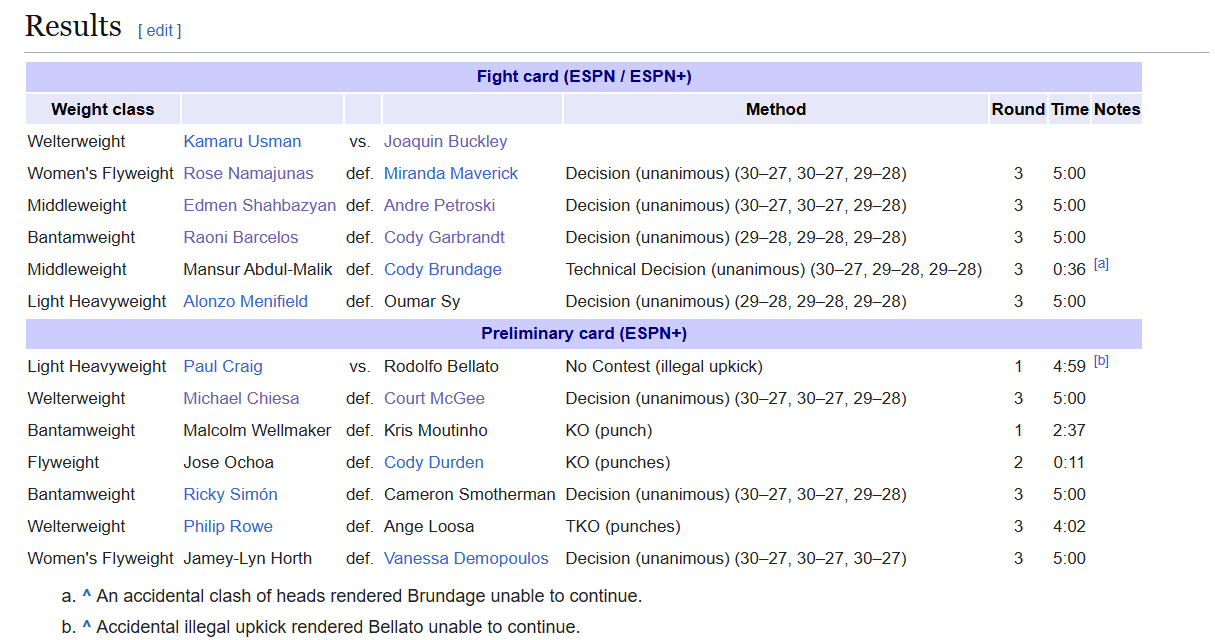This screenshot has height=640, width=1215.
Task: Open the Edmen Shahbazyan link
Action: [x=260, y=205]
